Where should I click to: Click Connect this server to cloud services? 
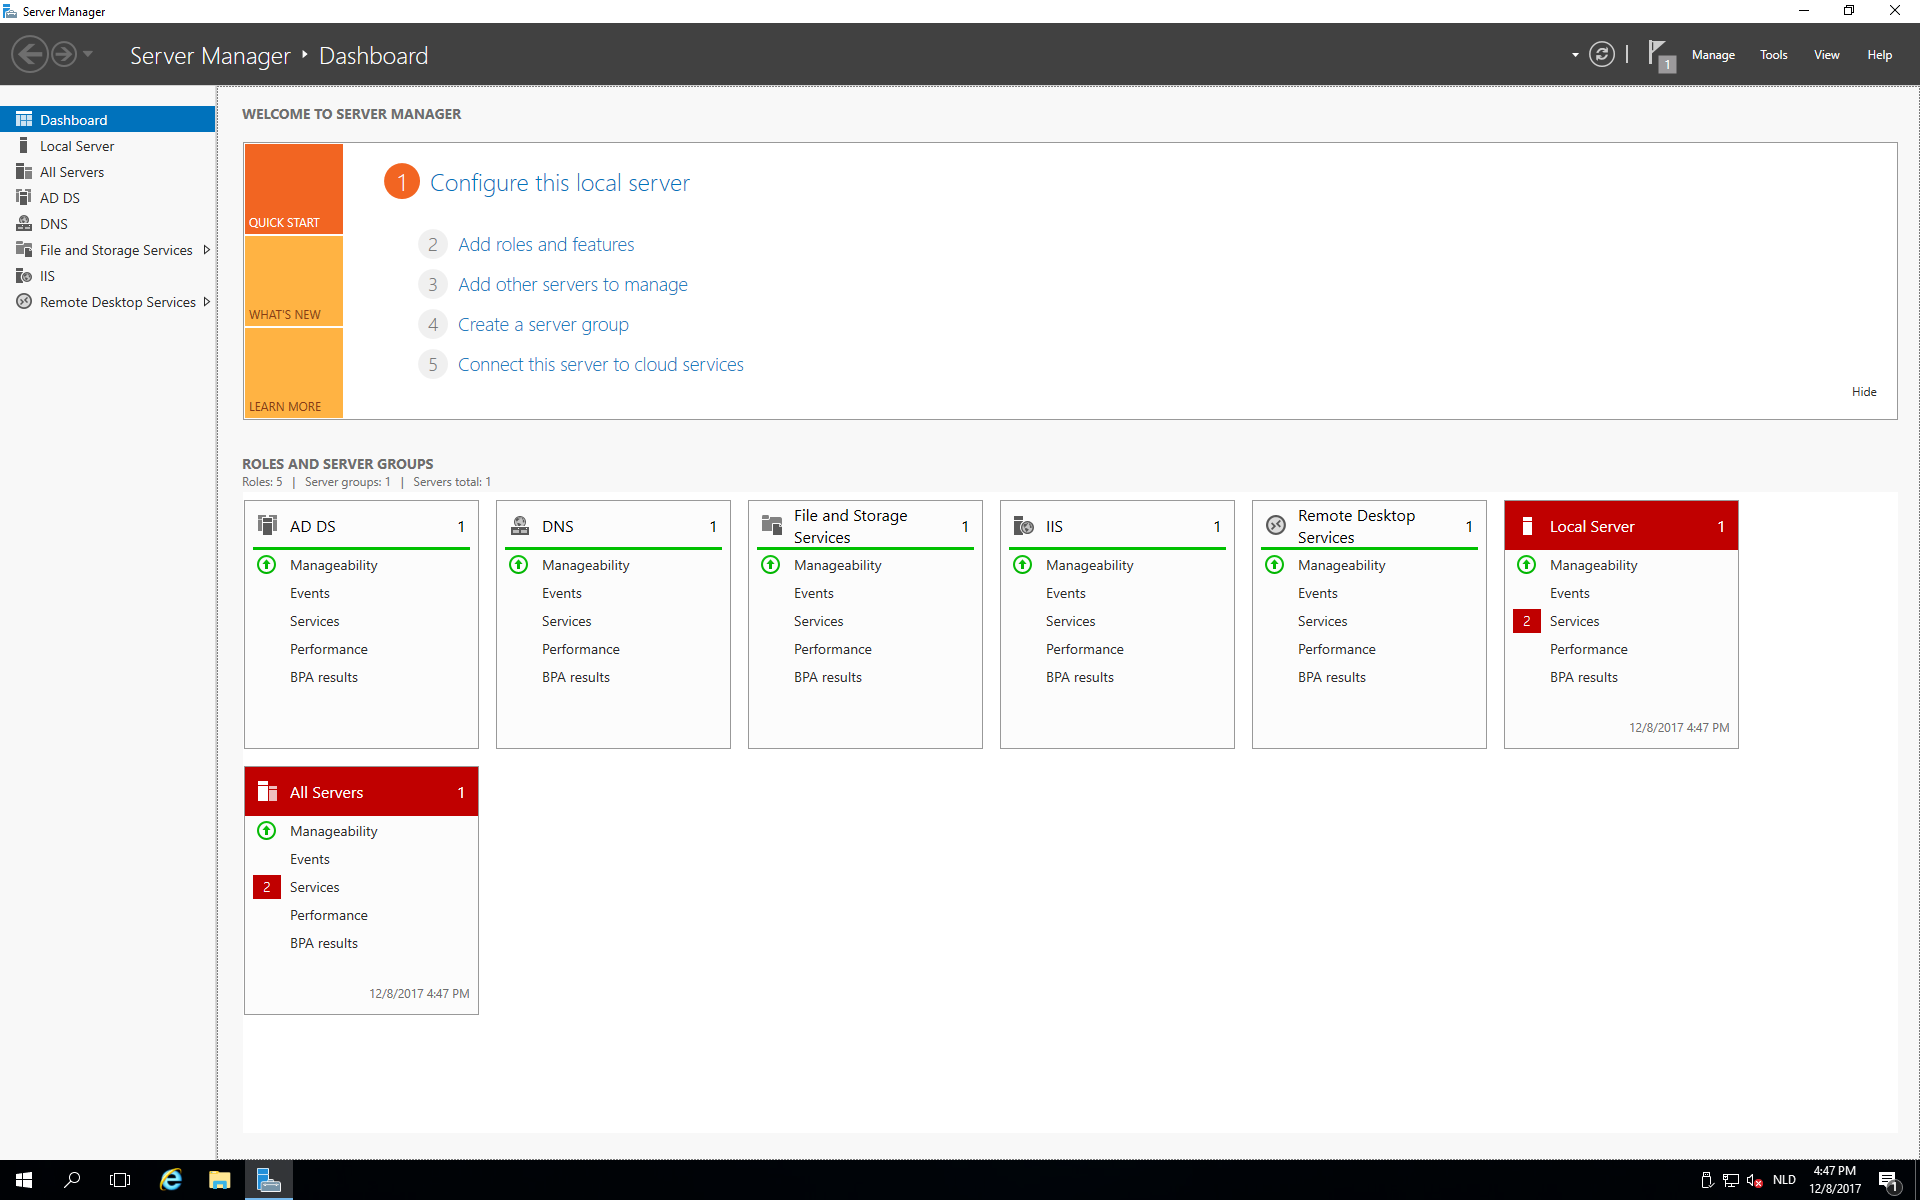[x=601, y=364]
